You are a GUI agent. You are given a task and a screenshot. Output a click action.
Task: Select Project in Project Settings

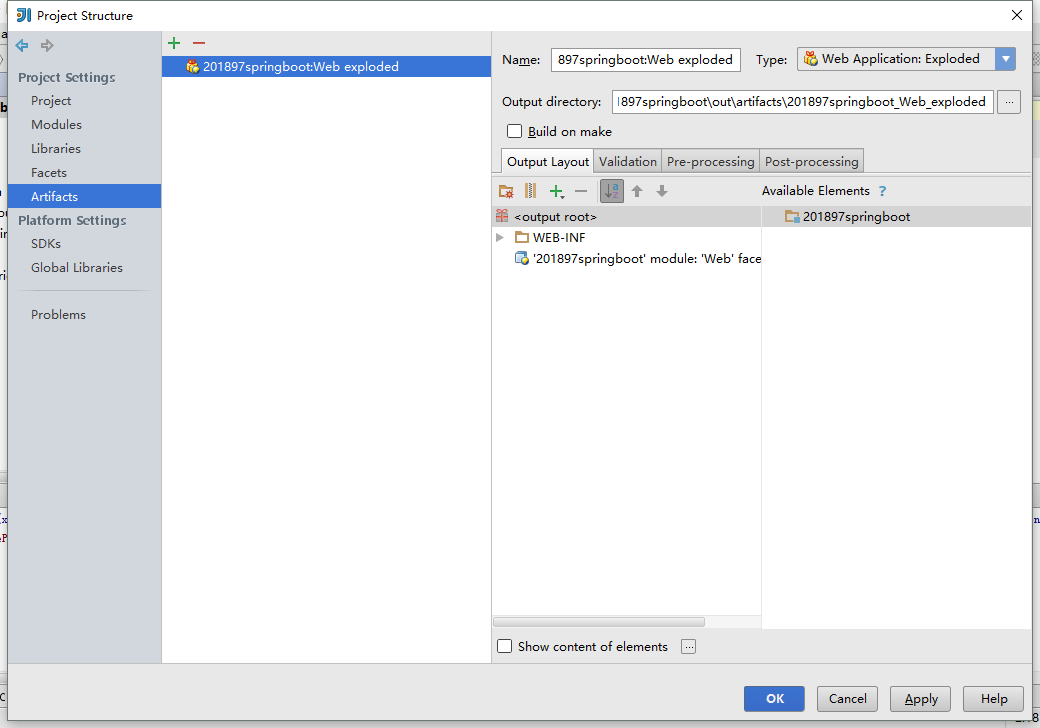tap(51, 101)
